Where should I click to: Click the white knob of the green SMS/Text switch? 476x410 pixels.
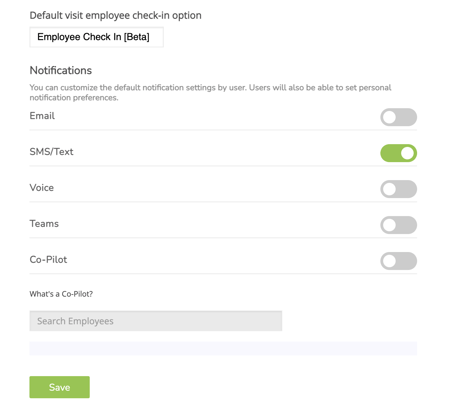click(407, 153)
